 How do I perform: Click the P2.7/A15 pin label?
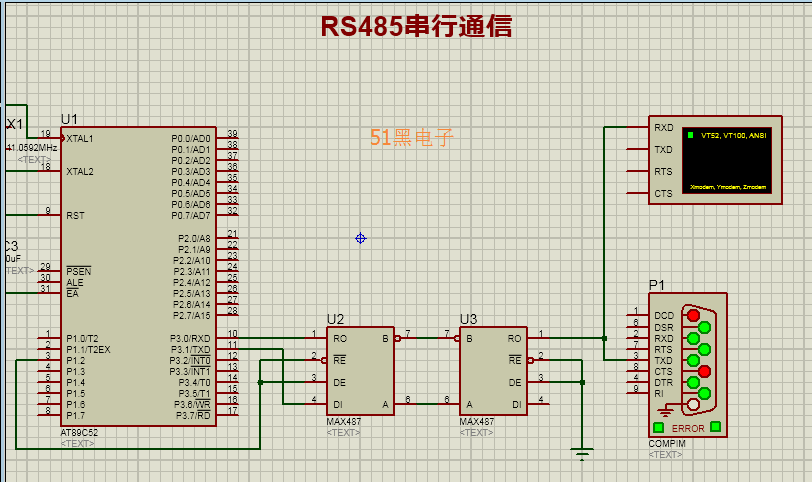[x=192, y=315]
